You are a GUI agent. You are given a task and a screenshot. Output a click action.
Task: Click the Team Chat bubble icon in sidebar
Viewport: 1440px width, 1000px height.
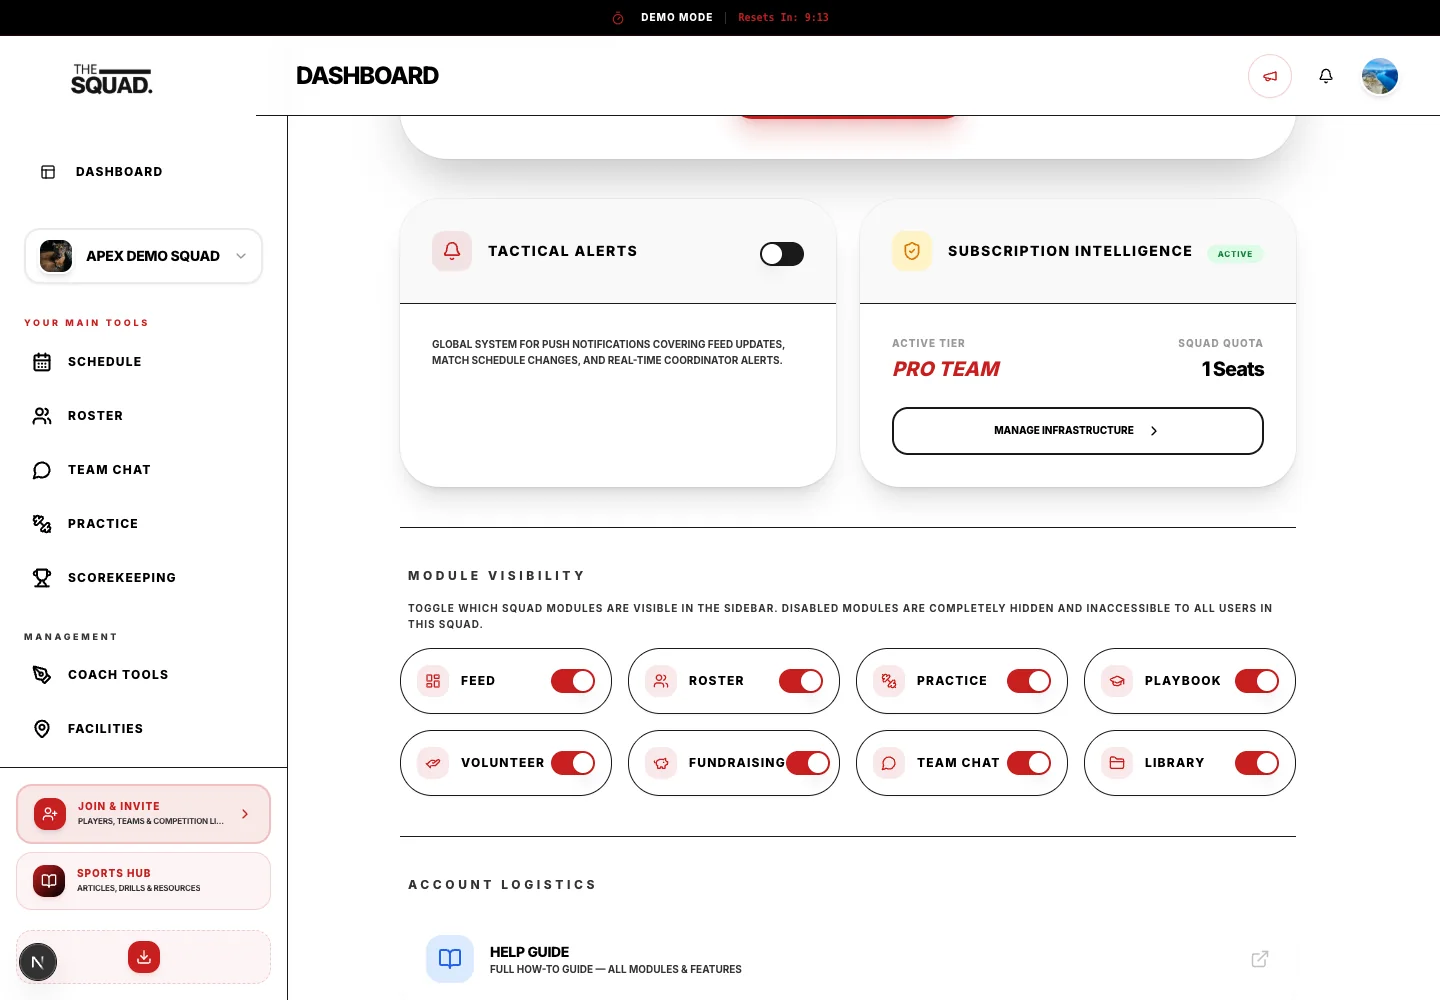tap(42, 470)
